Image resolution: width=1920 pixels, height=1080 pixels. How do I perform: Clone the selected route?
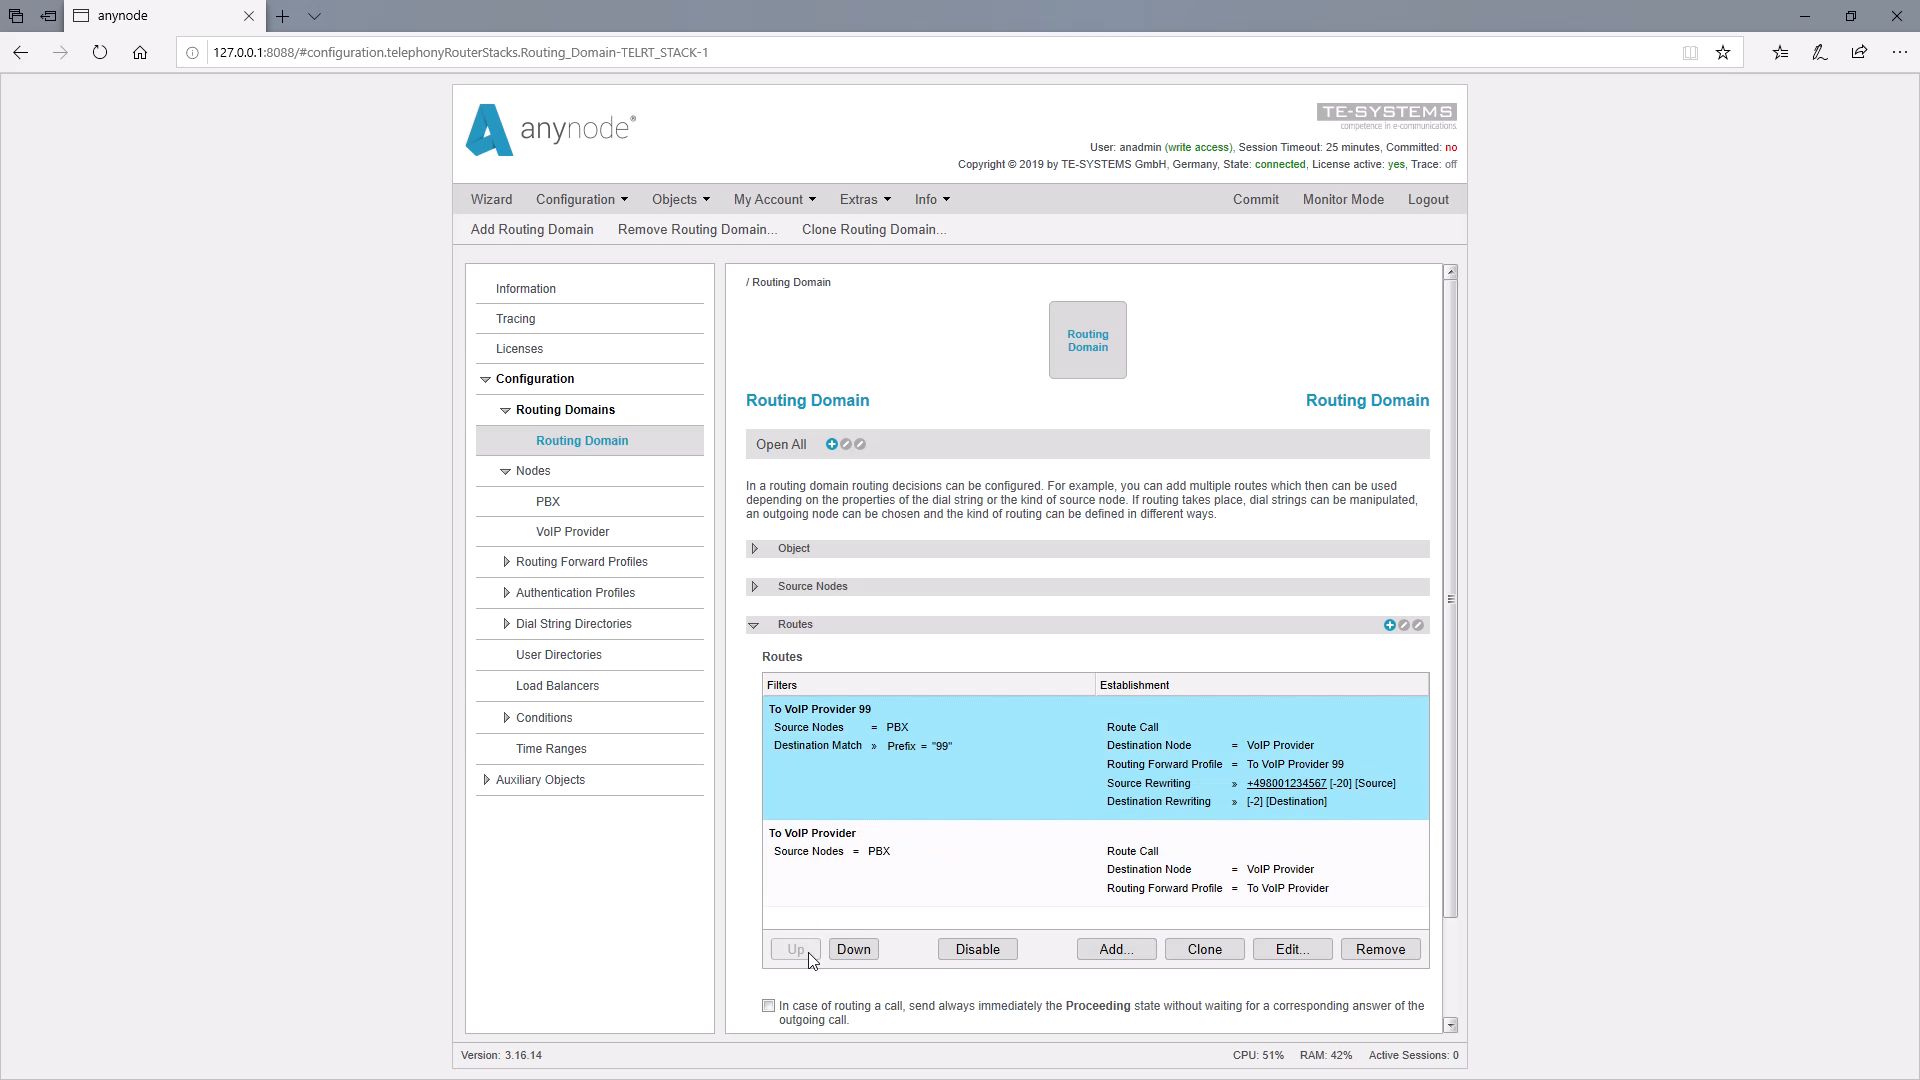[1204, 949]
